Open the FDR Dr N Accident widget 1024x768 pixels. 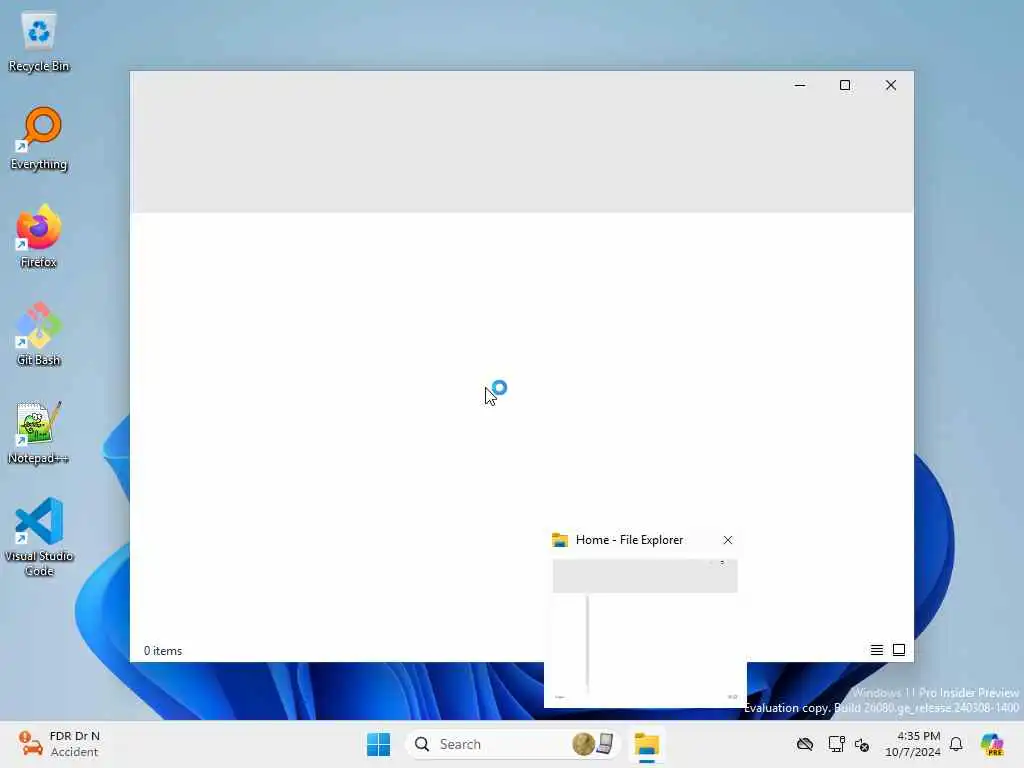pos(59,744)
